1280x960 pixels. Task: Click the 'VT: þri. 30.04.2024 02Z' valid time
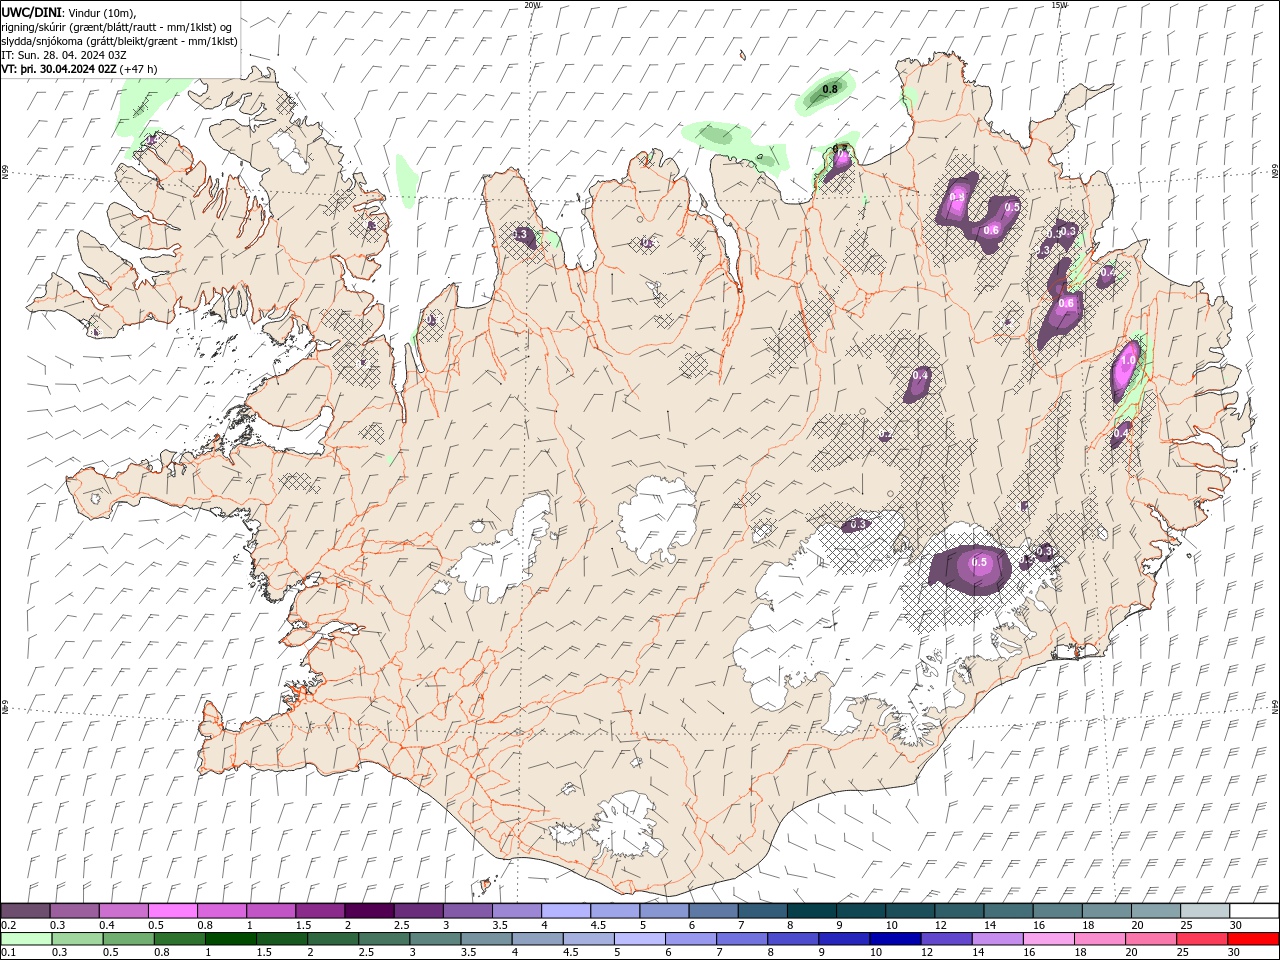coord(59,69)
